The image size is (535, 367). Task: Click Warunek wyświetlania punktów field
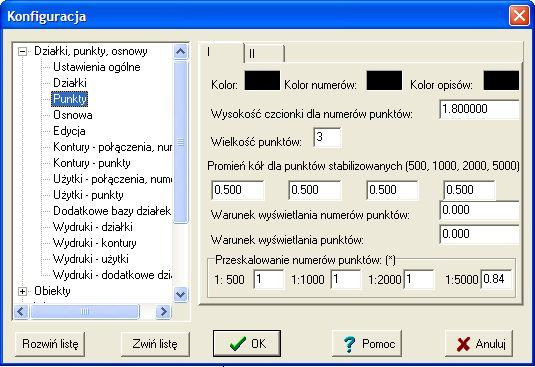[x=479, y=234]
